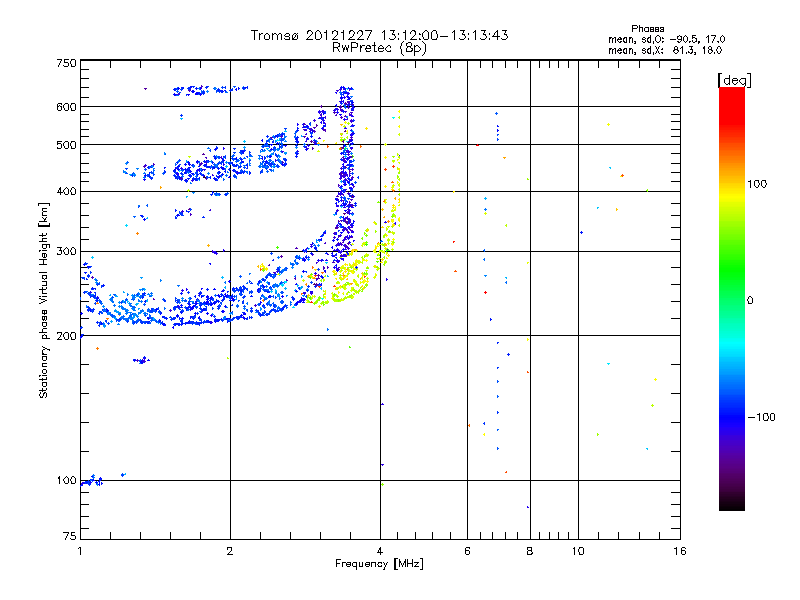Click the x-axis label '10'
Screen dimensions: 800x600
pos(578,551)
